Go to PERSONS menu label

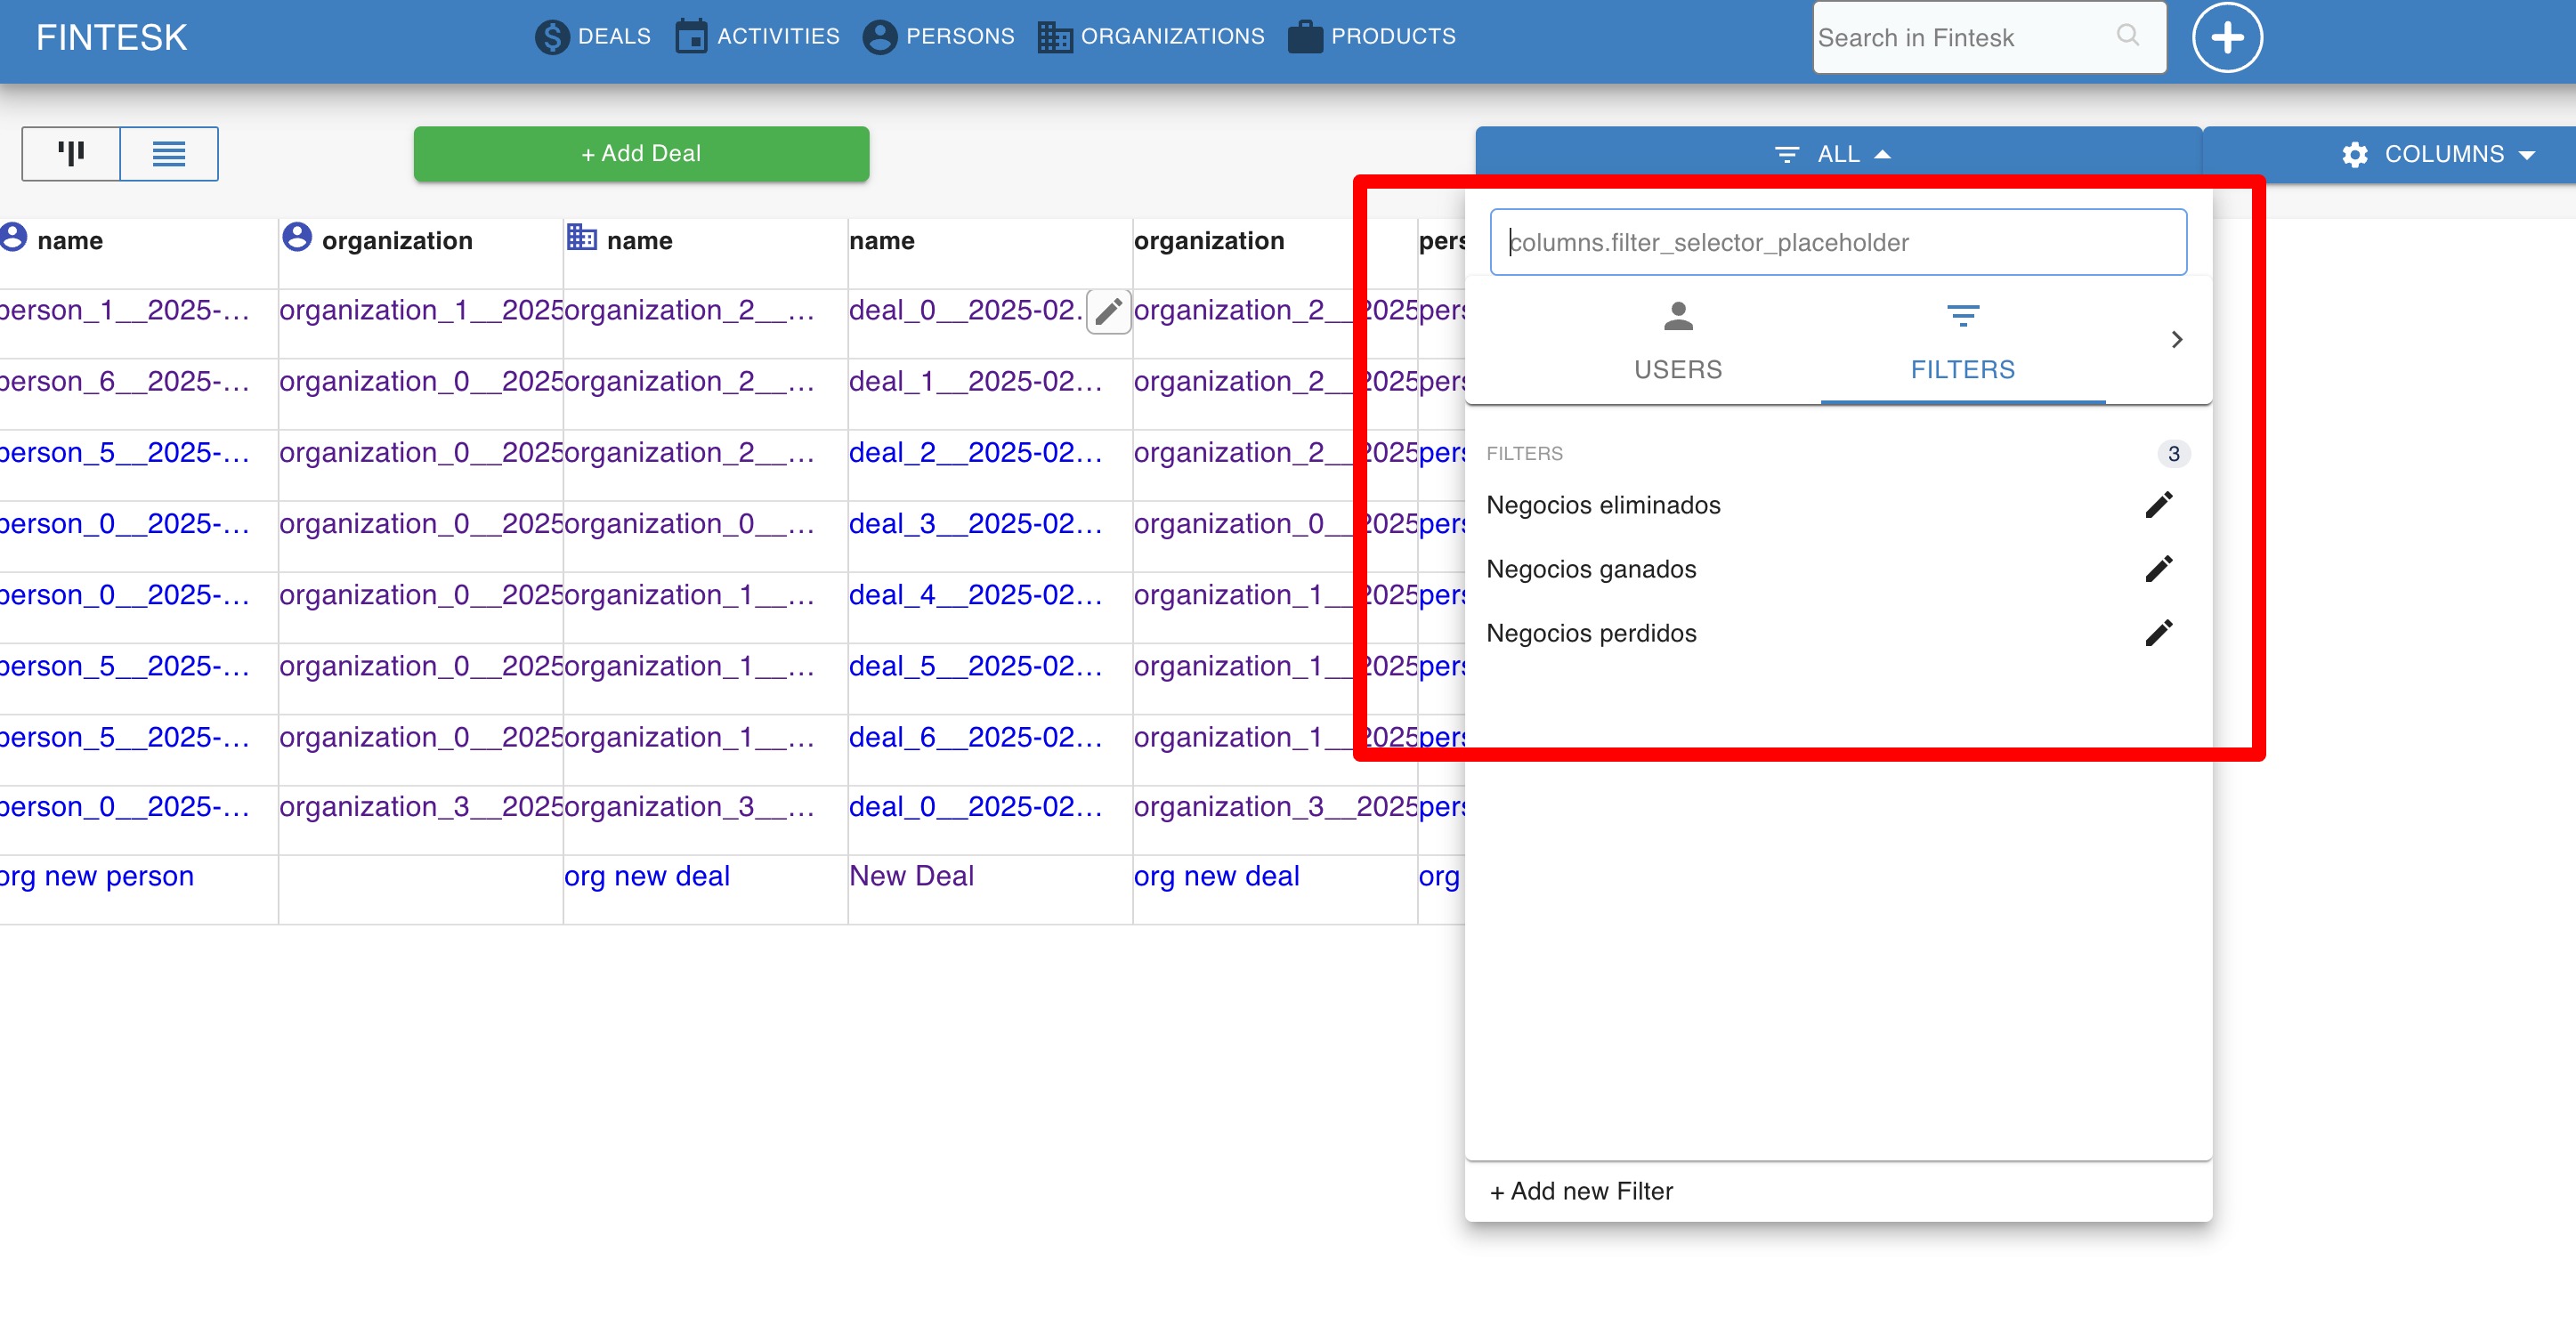(x=960, y=37)
